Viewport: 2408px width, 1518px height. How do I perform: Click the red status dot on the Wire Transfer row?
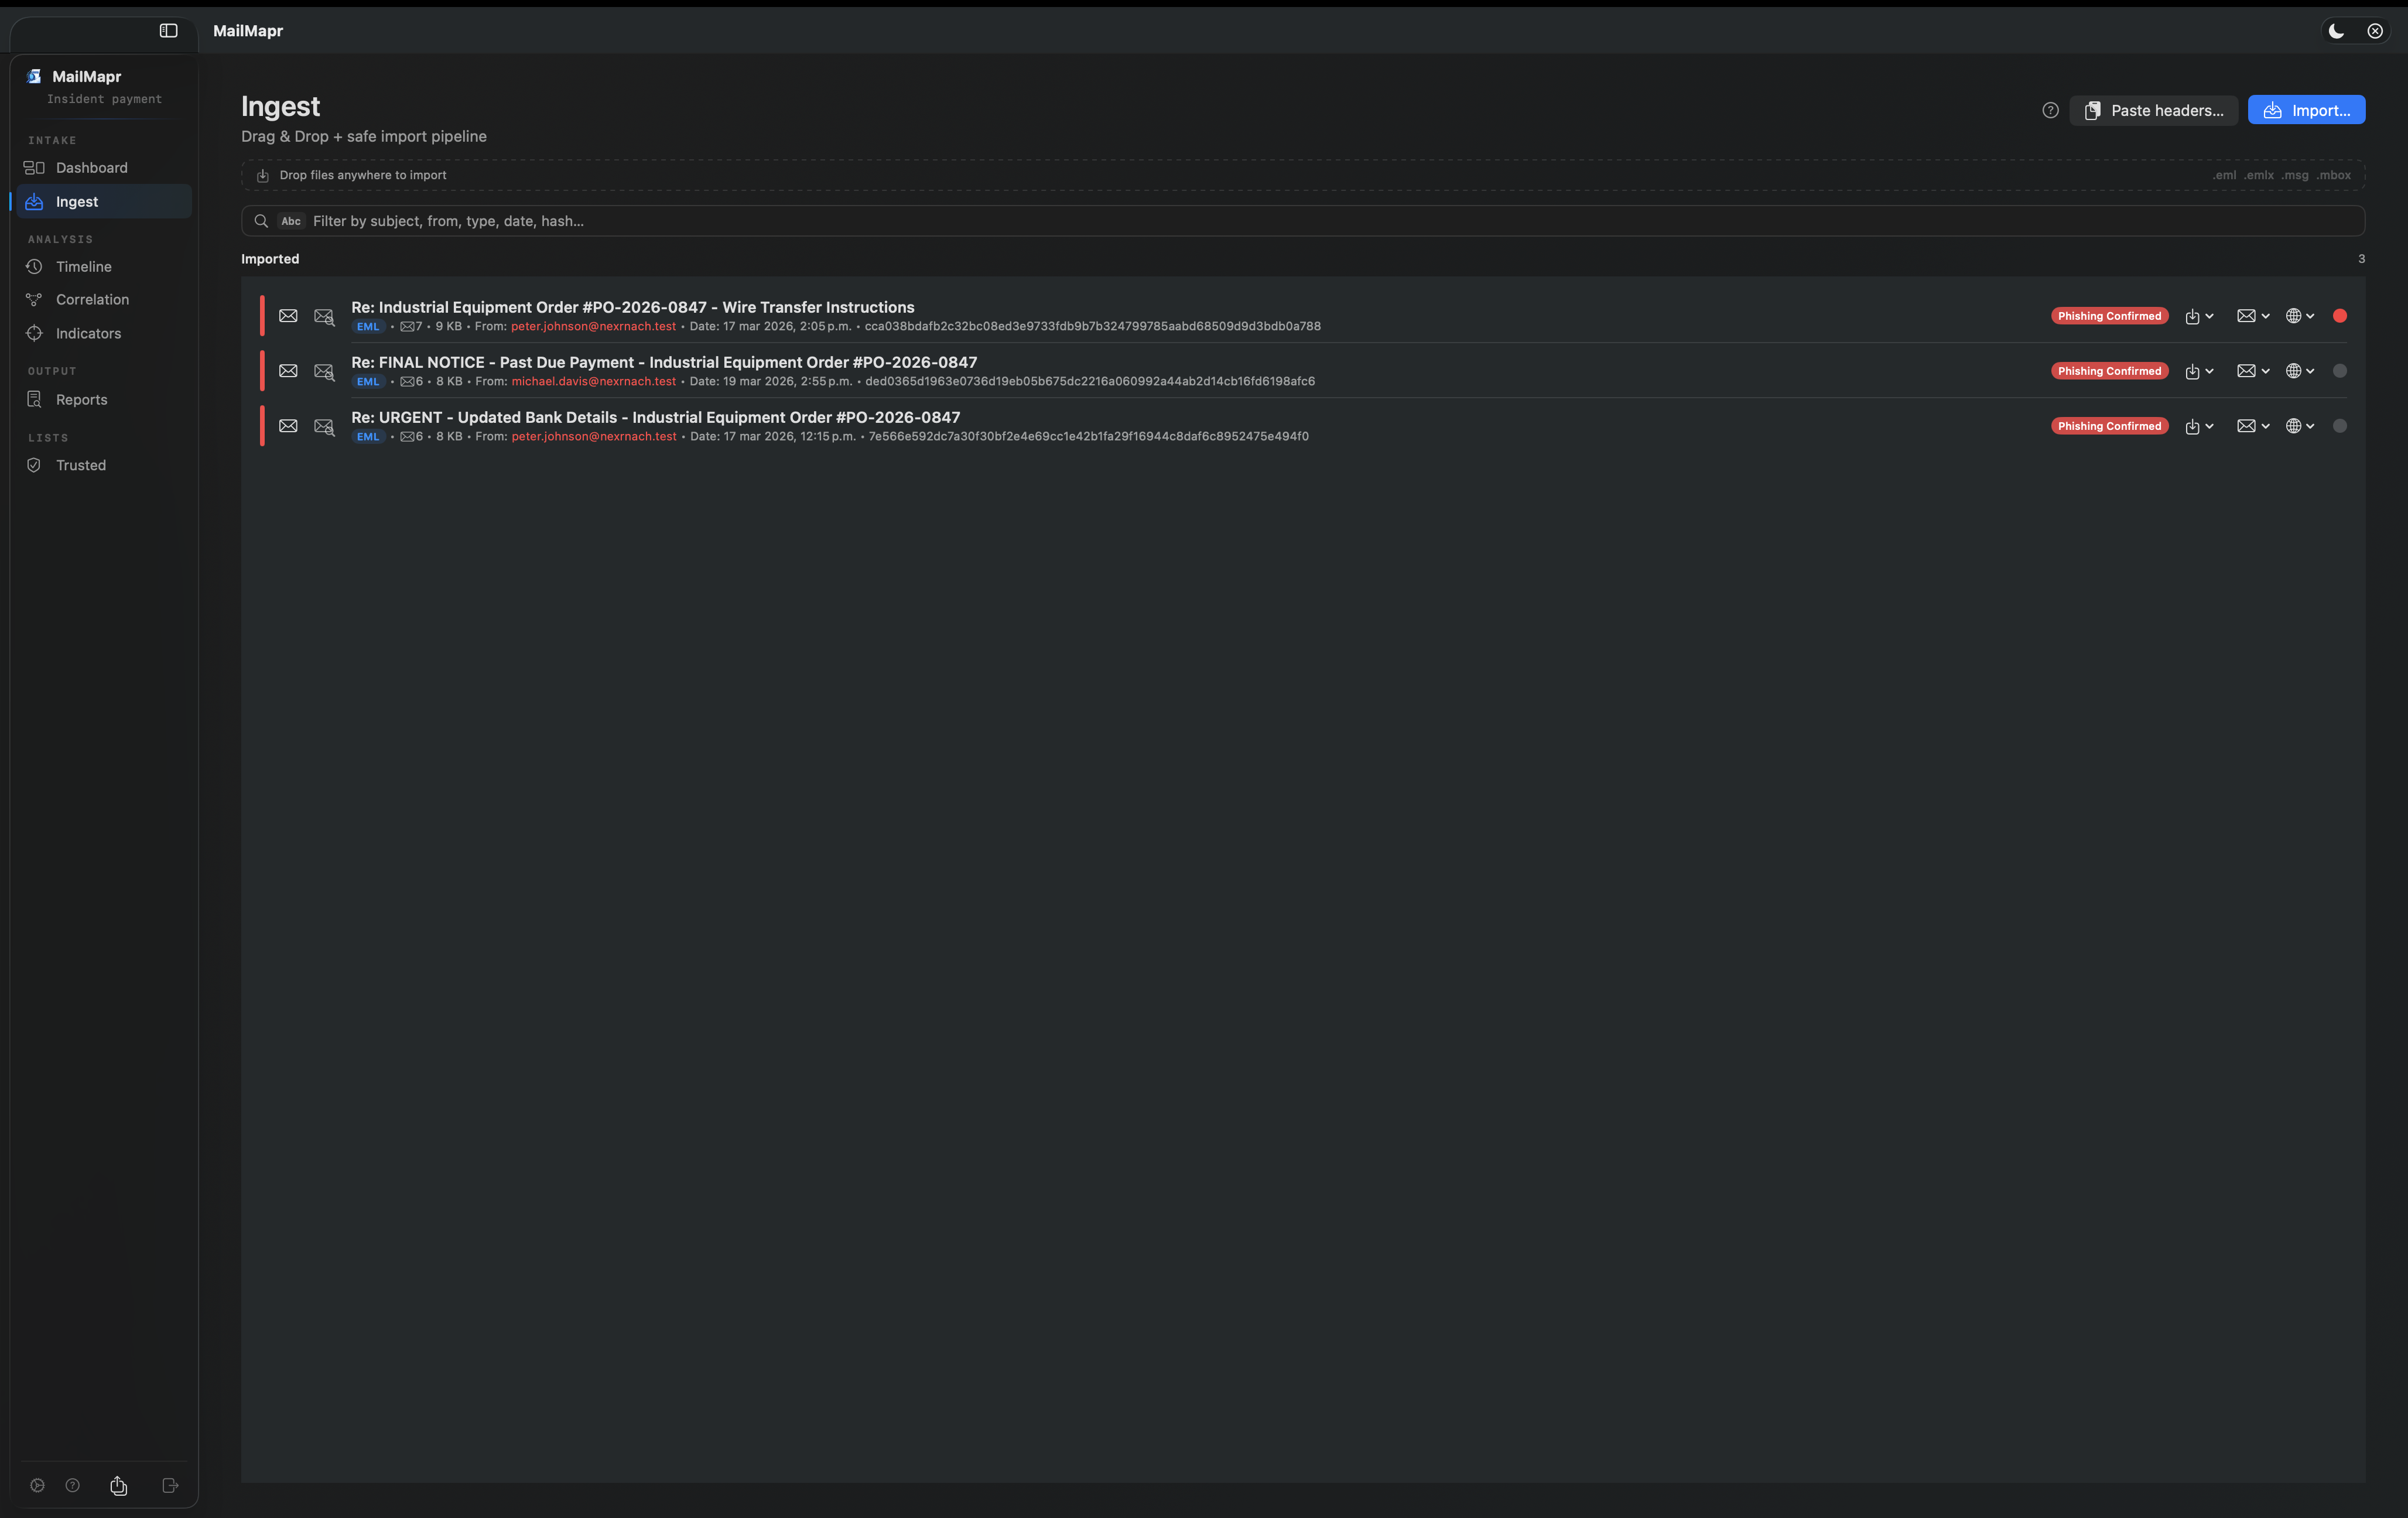click(x=2340, y=315)
